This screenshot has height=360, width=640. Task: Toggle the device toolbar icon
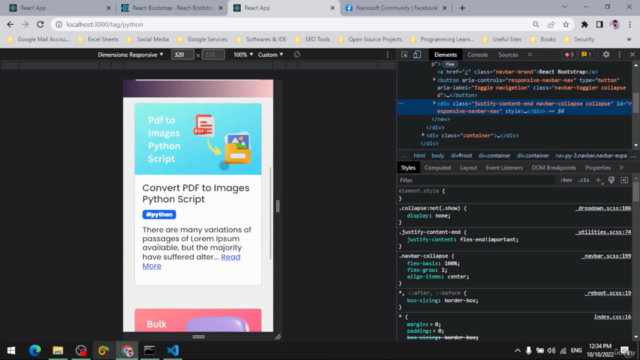(417, 55)
